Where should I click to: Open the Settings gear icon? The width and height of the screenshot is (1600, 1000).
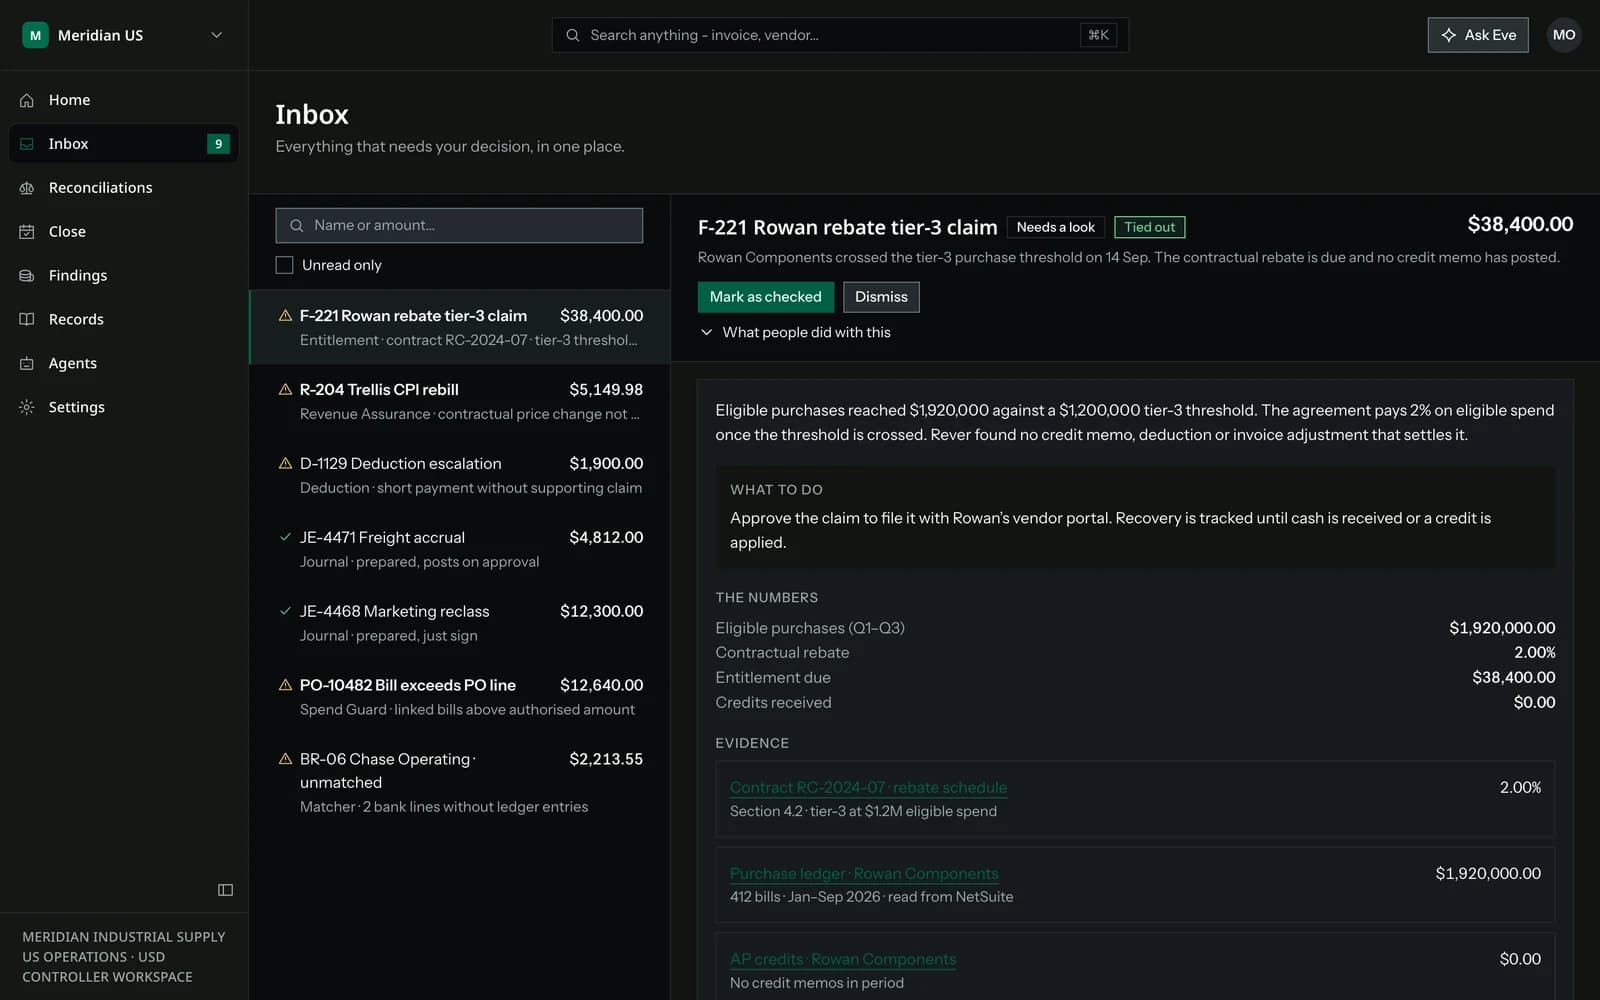coord(27,408)
